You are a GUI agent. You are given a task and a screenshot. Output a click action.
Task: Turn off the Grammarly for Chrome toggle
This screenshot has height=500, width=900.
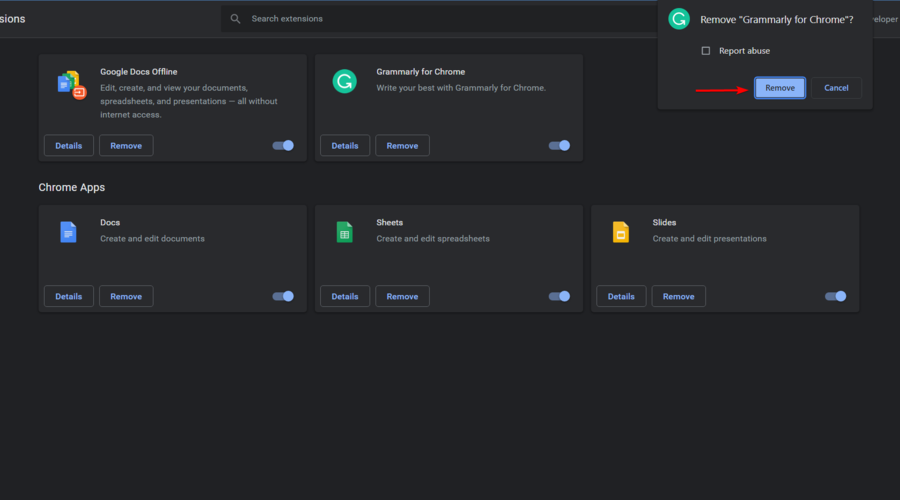[559, 145]
